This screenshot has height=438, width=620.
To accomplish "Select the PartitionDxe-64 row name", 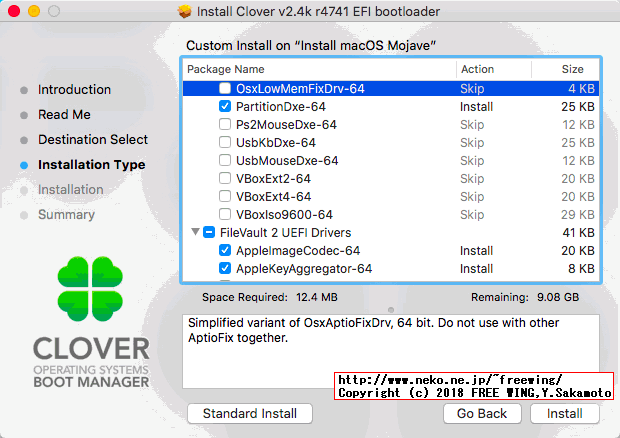I will click(281, 107).
